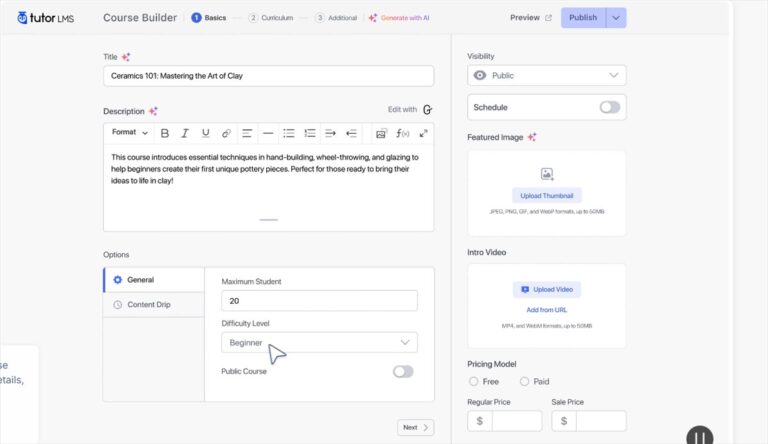Enable the Schedule toggle

point(609,107)
